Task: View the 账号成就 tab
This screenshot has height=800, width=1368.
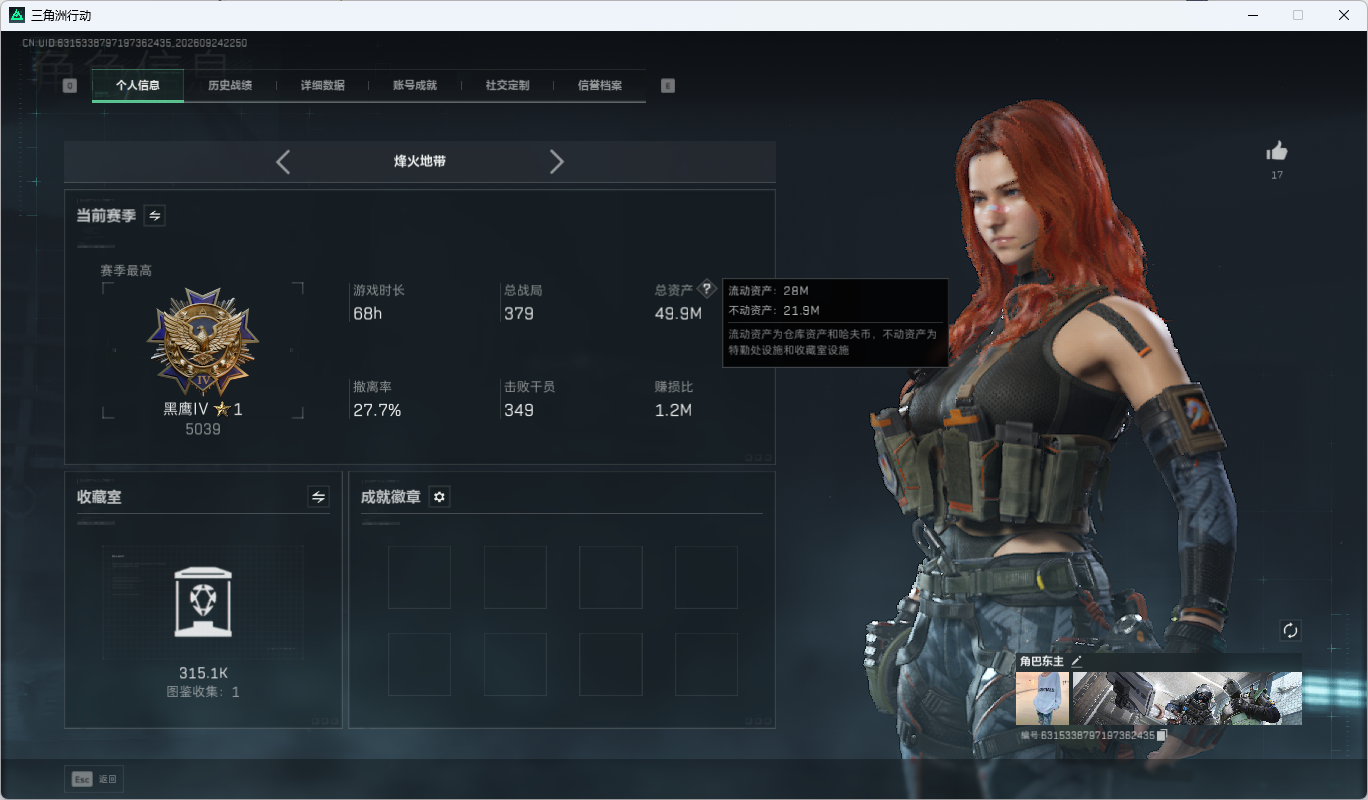Action: tap(415, 86)
